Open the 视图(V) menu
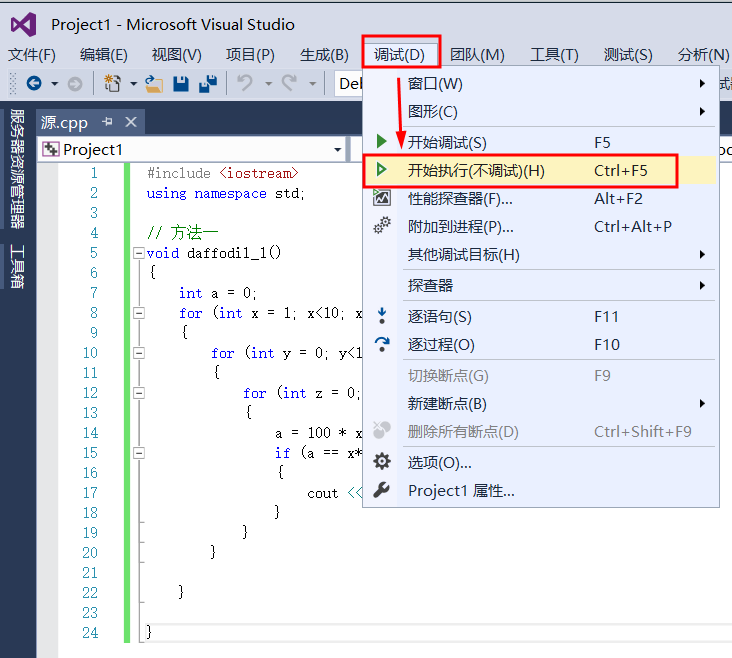 (176, 55)
